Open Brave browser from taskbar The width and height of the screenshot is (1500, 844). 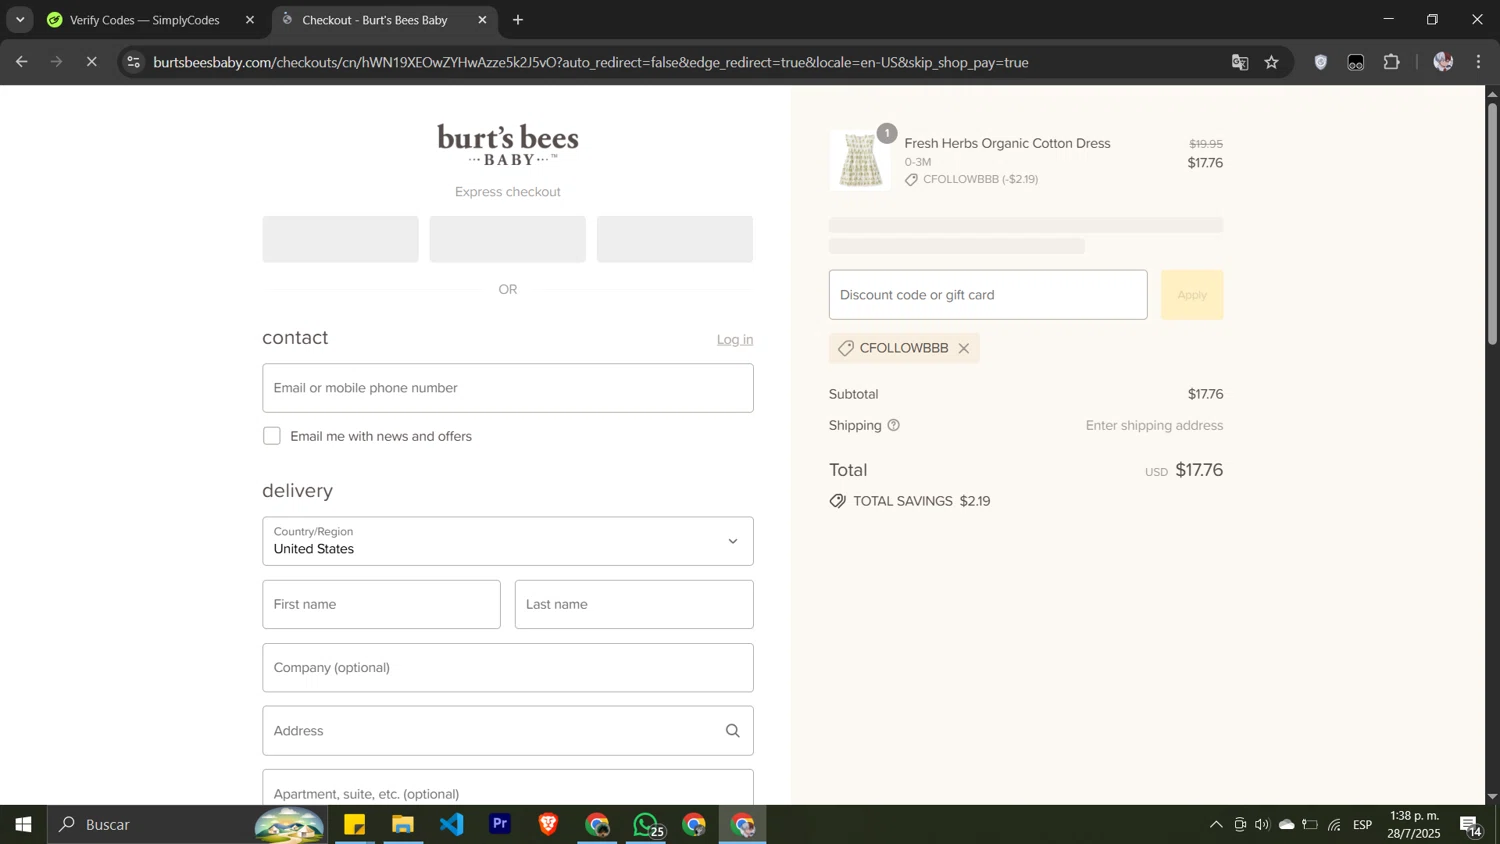pyautogui.click(x=548, y=825)
